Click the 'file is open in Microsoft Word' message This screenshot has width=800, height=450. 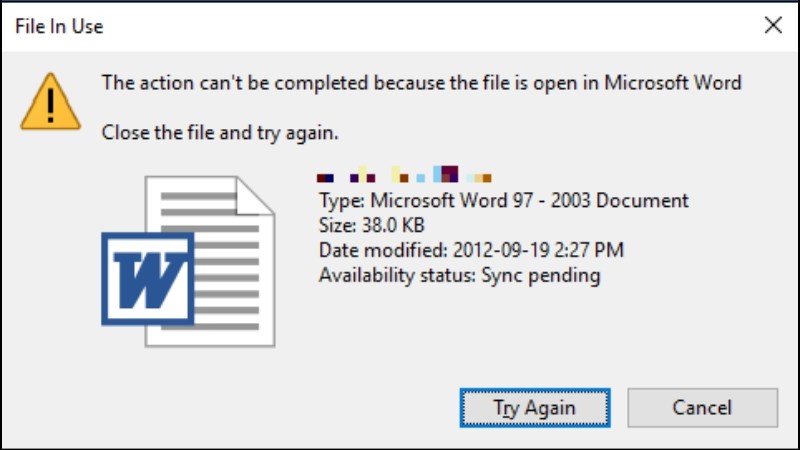pos(421,83)
